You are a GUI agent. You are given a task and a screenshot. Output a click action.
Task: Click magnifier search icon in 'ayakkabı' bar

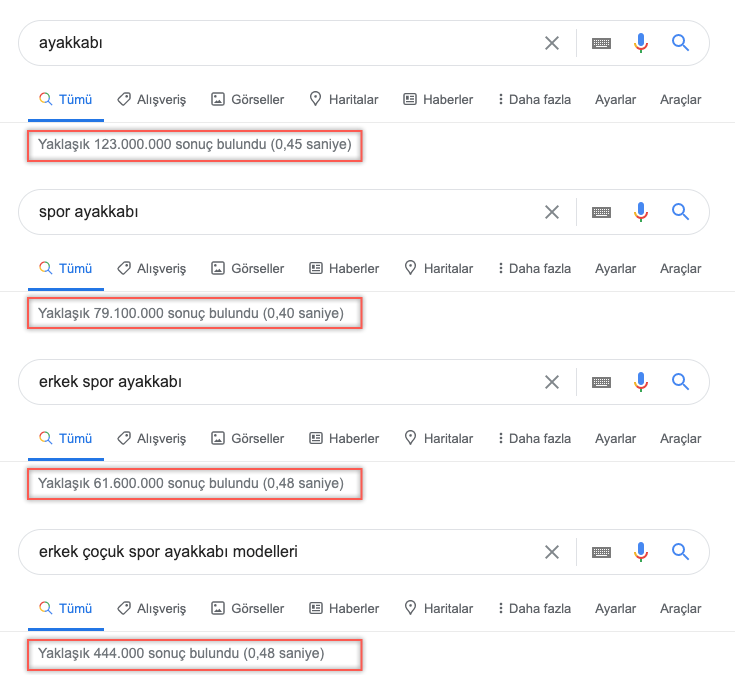(x=680, y=43)
